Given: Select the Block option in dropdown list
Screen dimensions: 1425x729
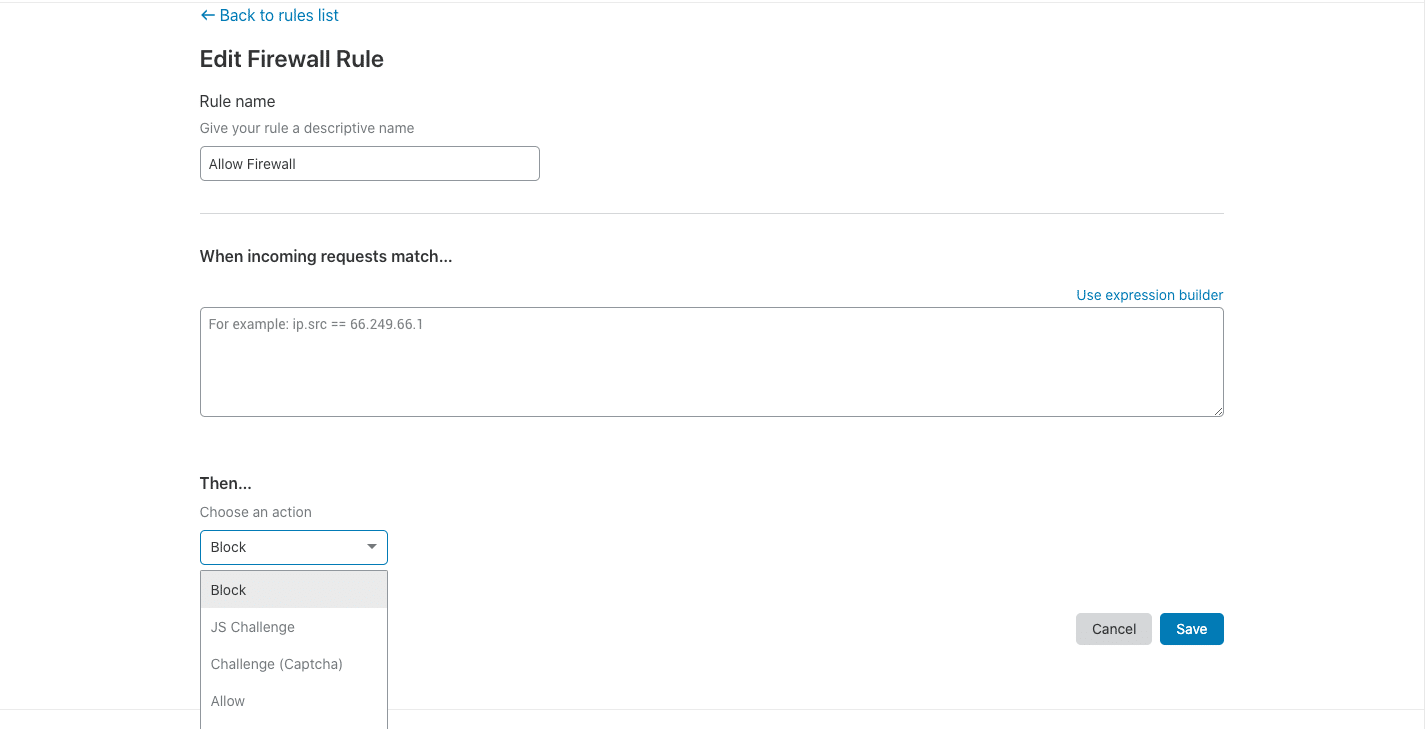Looking at the screenshot, I should 294,590.
